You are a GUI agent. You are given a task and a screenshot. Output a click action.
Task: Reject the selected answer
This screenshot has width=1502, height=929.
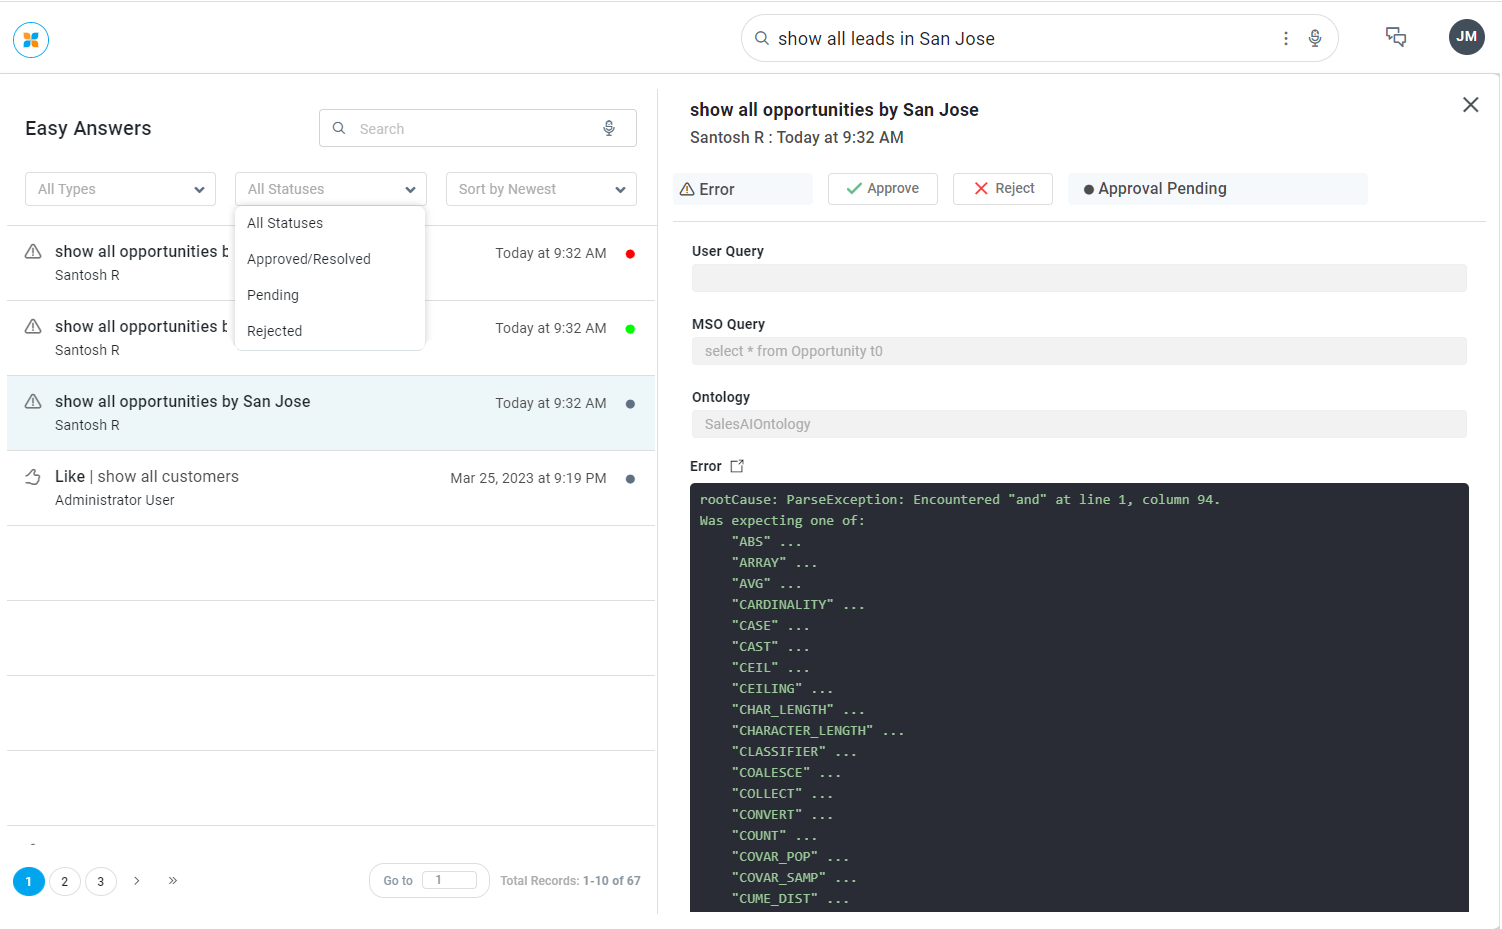(x=1002, y=189)
